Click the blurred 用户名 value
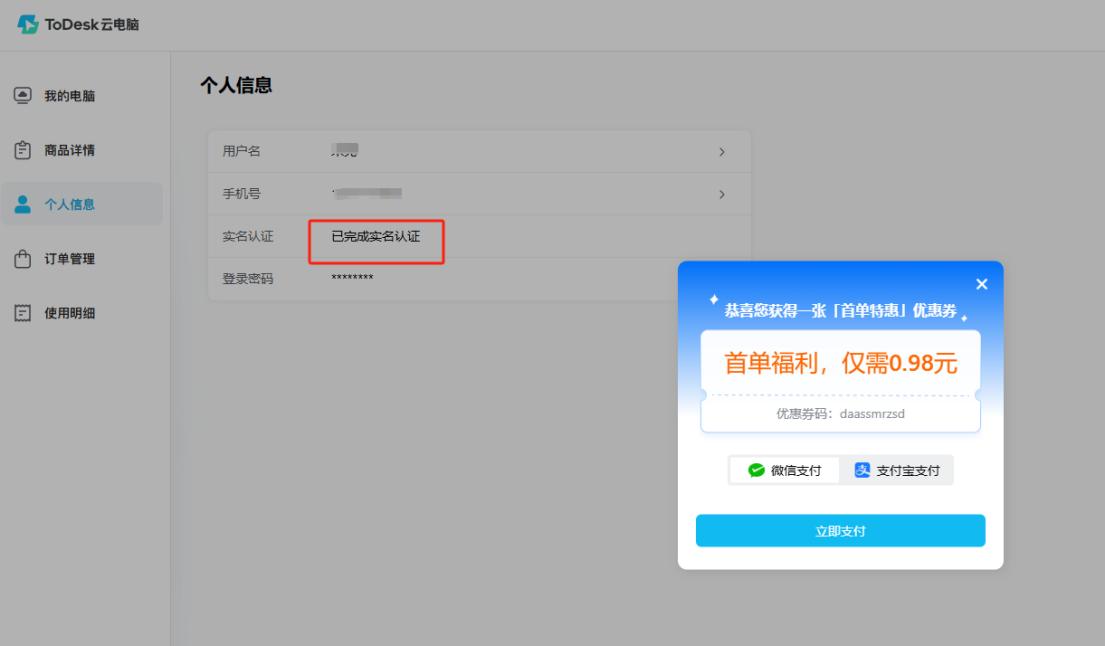This screenshot has height=646, width=1105. 345,152
